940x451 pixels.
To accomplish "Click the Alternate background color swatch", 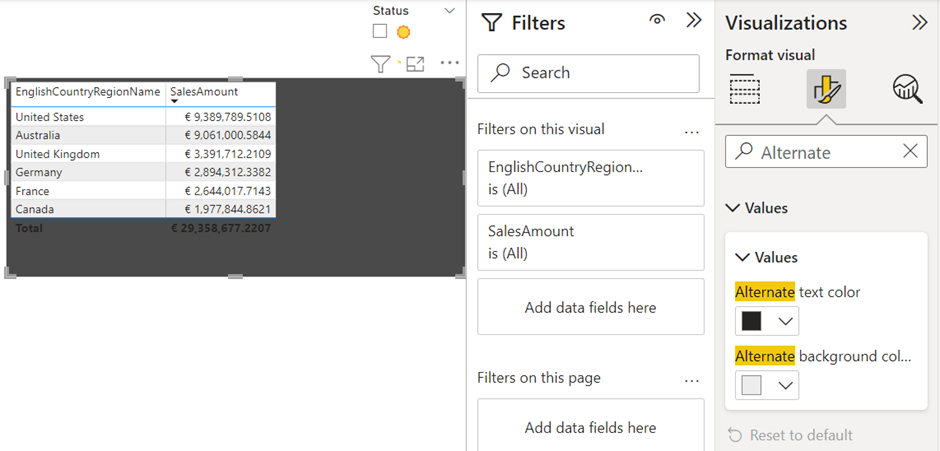I will [x=752, y=385].
